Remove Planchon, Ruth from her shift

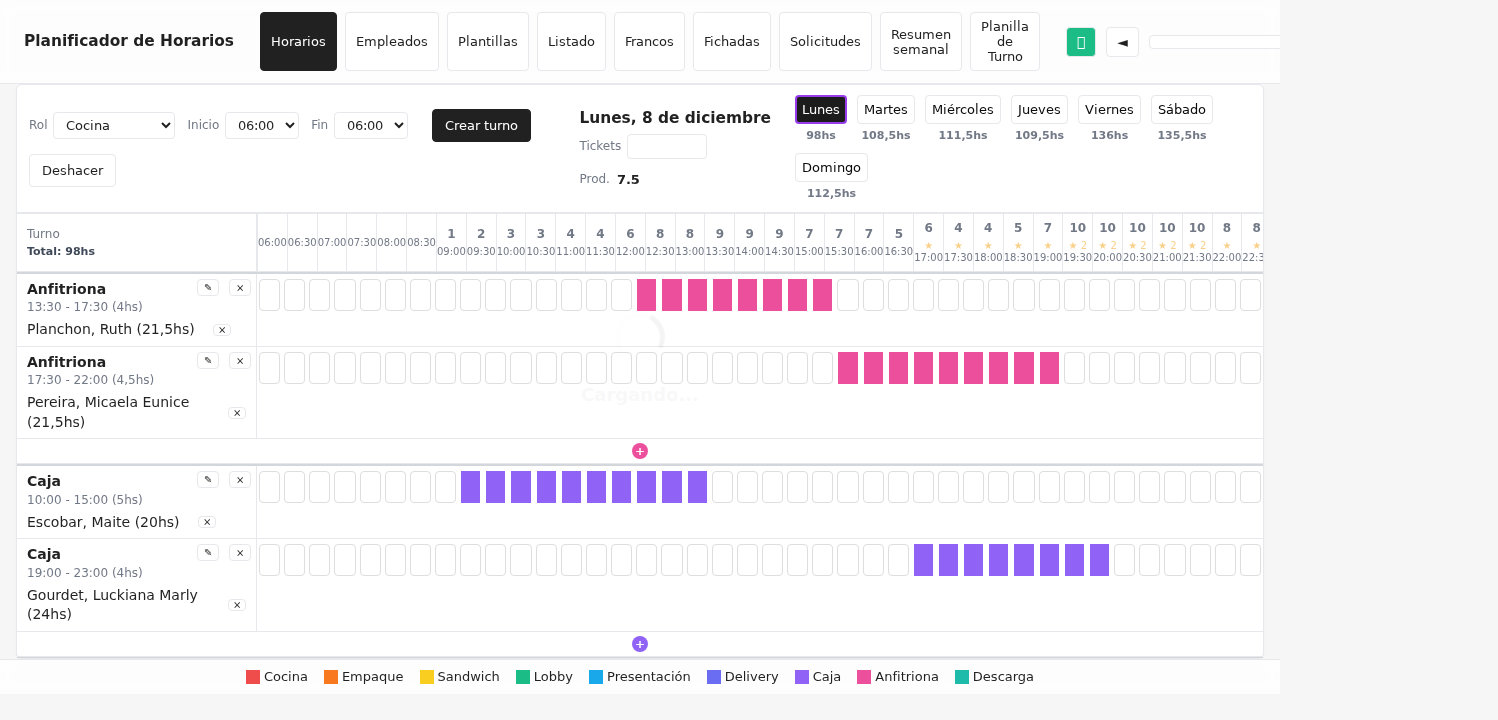click(222, 330)
